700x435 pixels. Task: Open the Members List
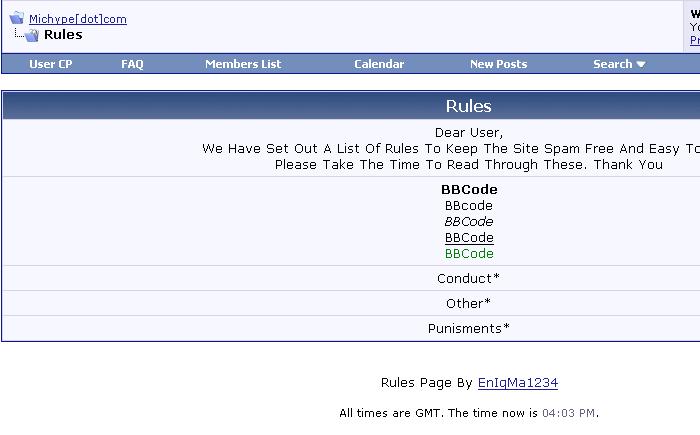243,64
